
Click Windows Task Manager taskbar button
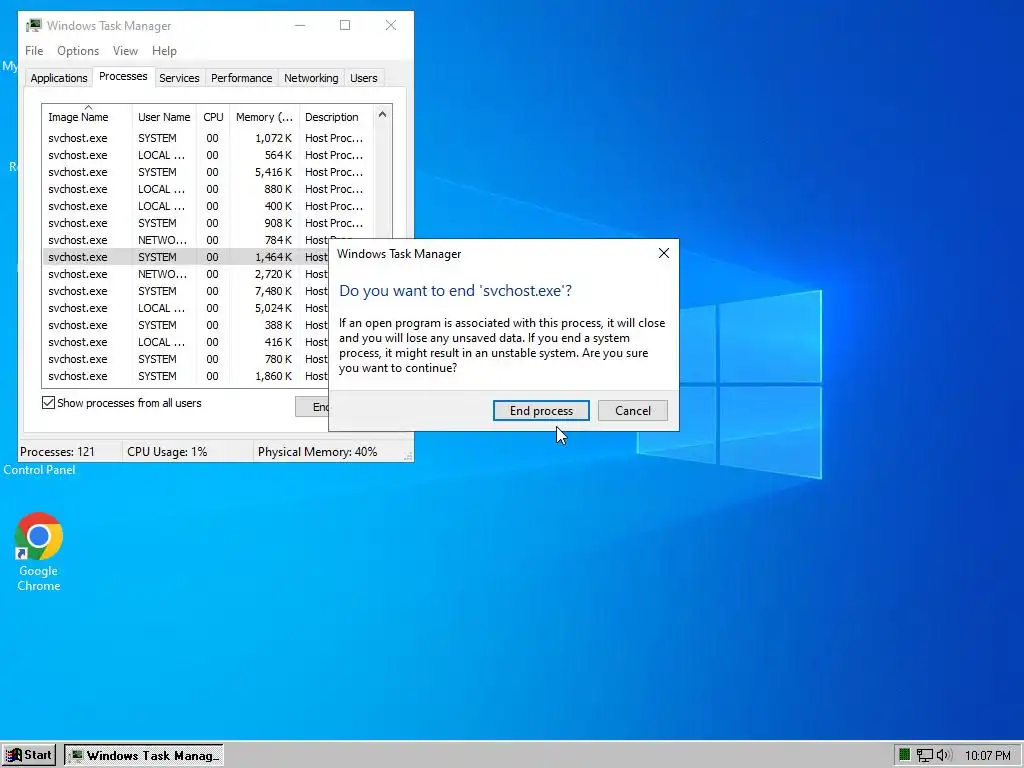pos(144,755)
